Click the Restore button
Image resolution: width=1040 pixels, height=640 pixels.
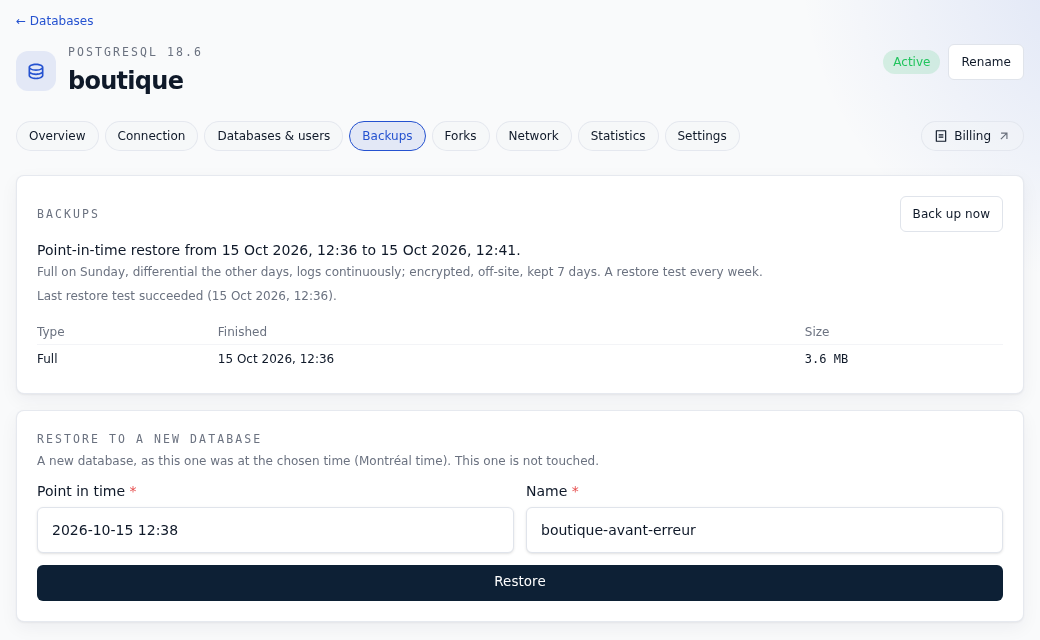pyautogui.click(x=520, y=582)
